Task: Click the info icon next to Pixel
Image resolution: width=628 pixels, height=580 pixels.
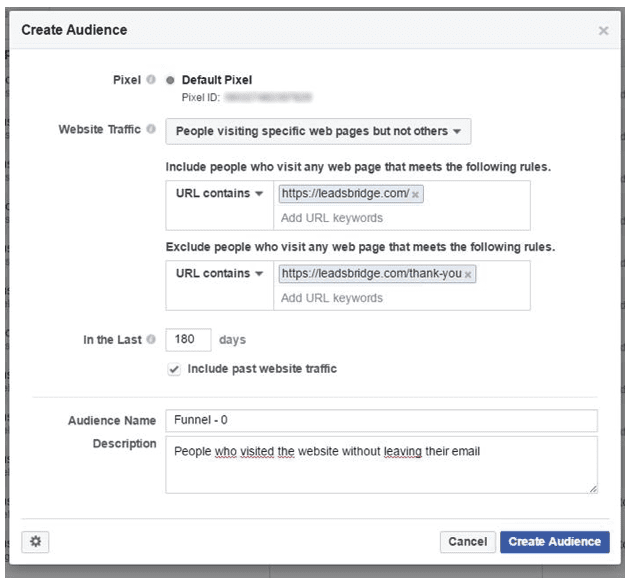Action: [x=150, y=79]
